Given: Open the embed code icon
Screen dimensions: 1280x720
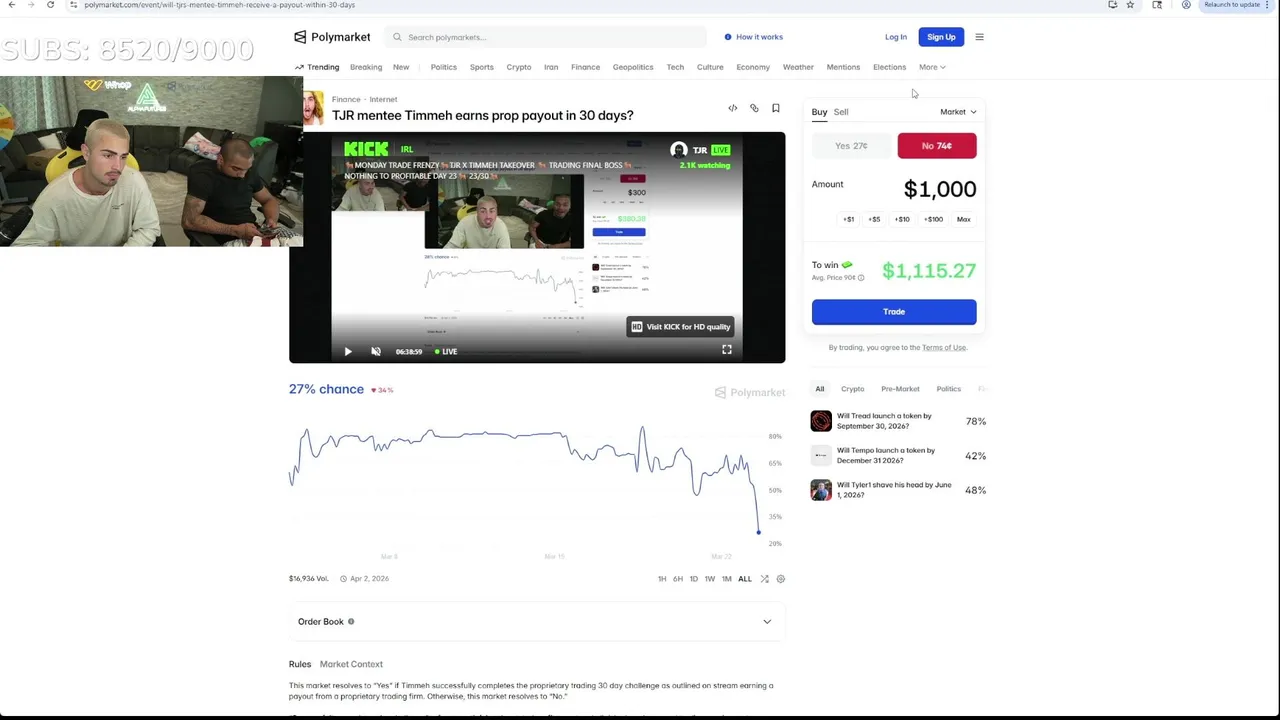Looking at the screenshot, I should click(733, 108).
